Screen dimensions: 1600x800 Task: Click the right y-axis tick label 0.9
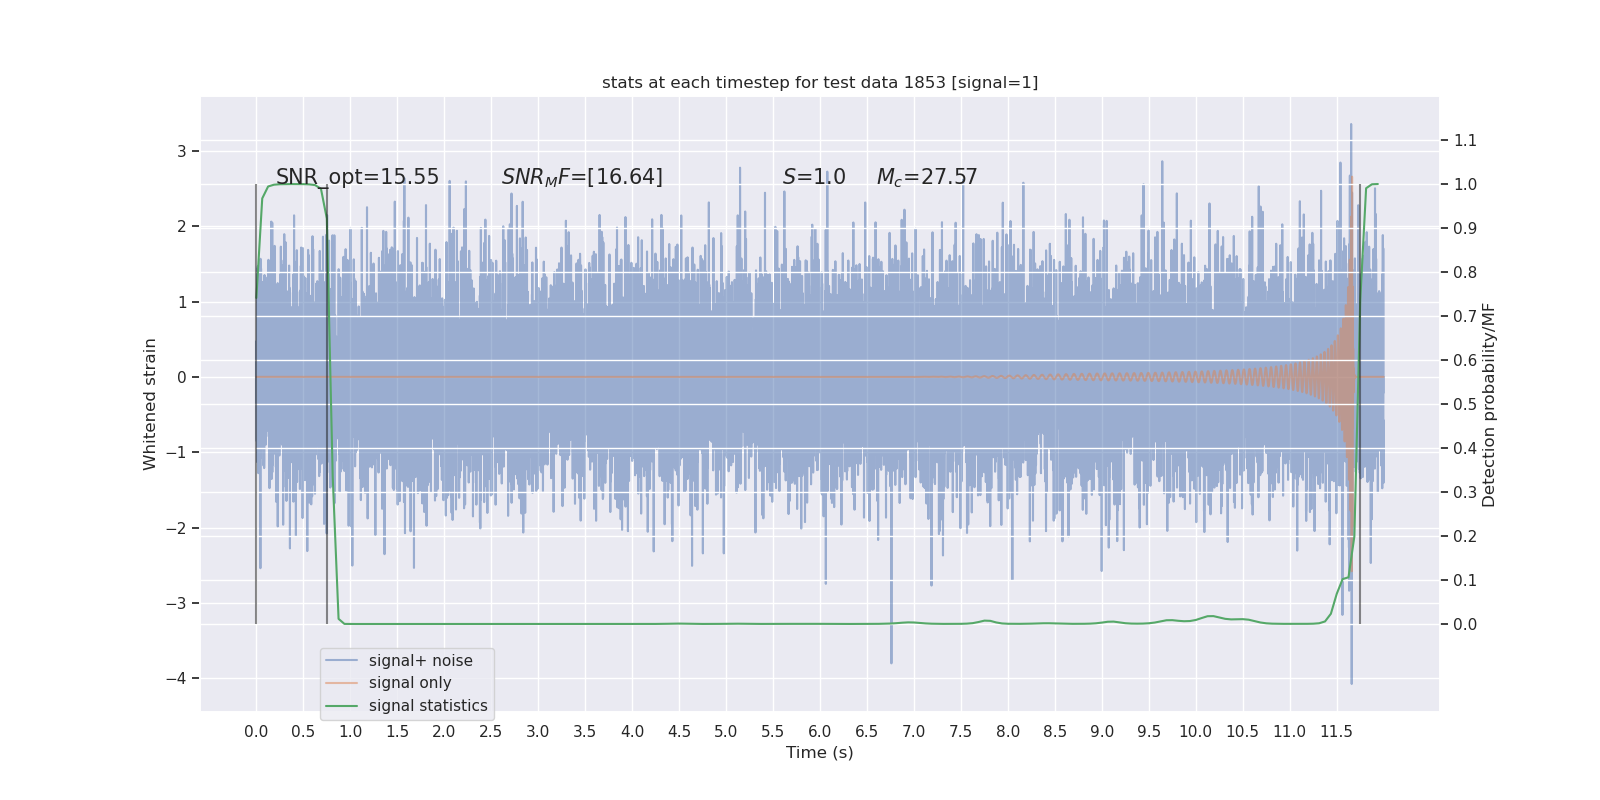click(1465, 228)
